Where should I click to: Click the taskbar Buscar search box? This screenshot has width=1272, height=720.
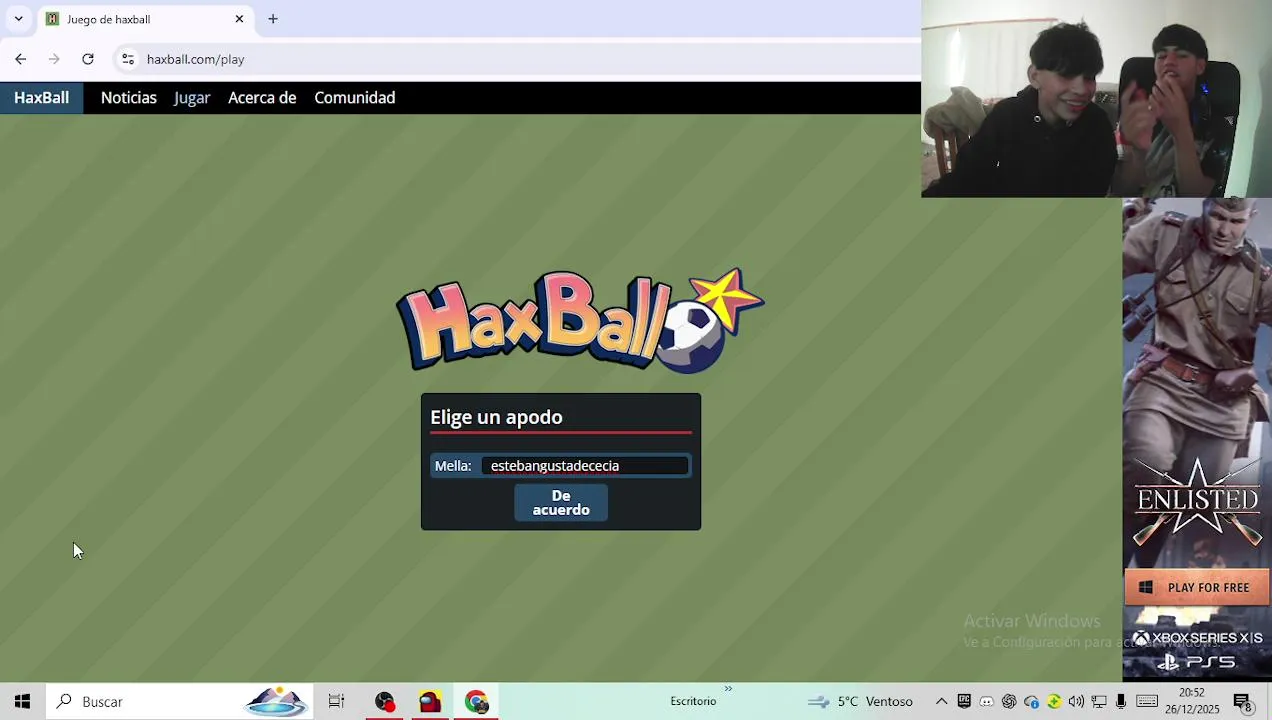180,702
